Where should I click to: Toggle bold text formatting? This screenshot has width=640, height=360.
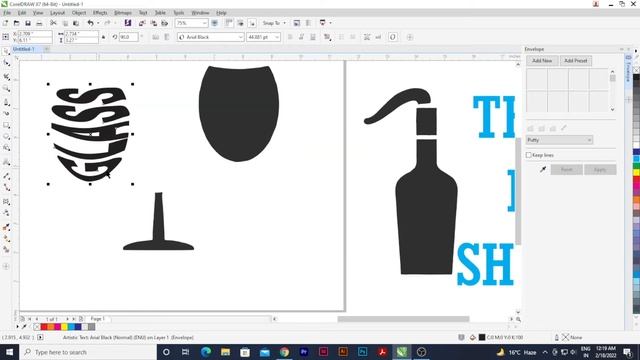tap(290, 37)
